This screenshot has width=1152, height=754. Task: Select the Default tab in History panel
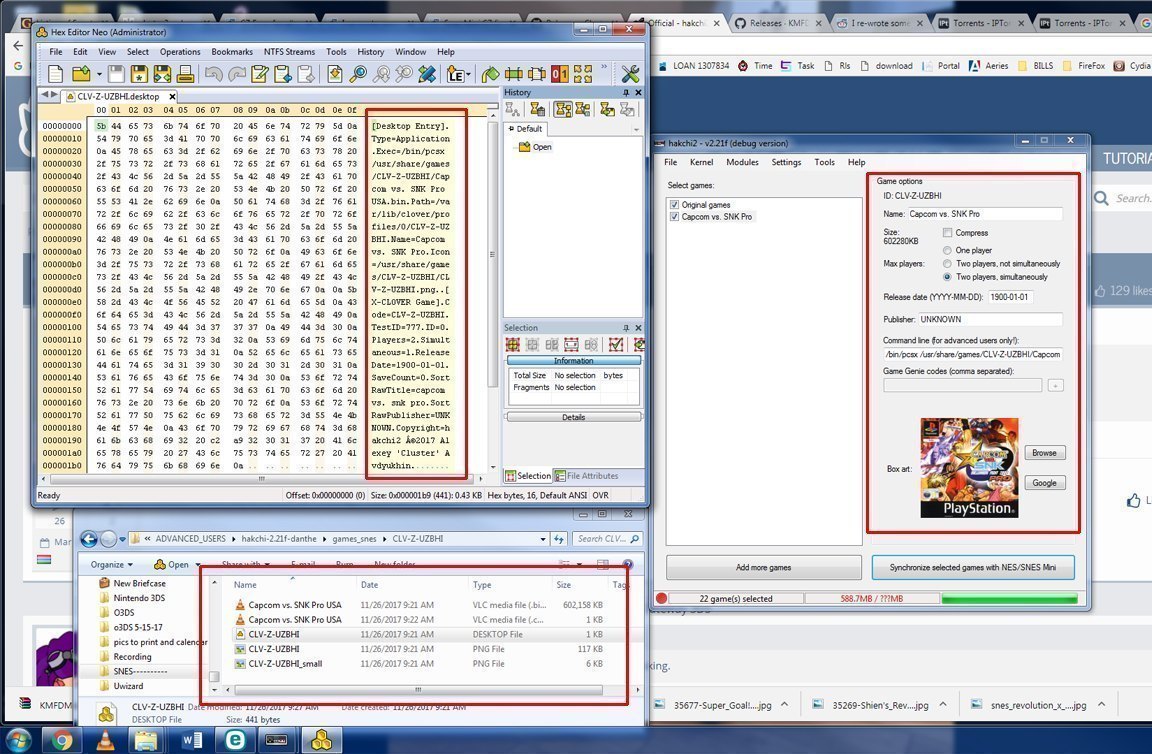(524, 129)
